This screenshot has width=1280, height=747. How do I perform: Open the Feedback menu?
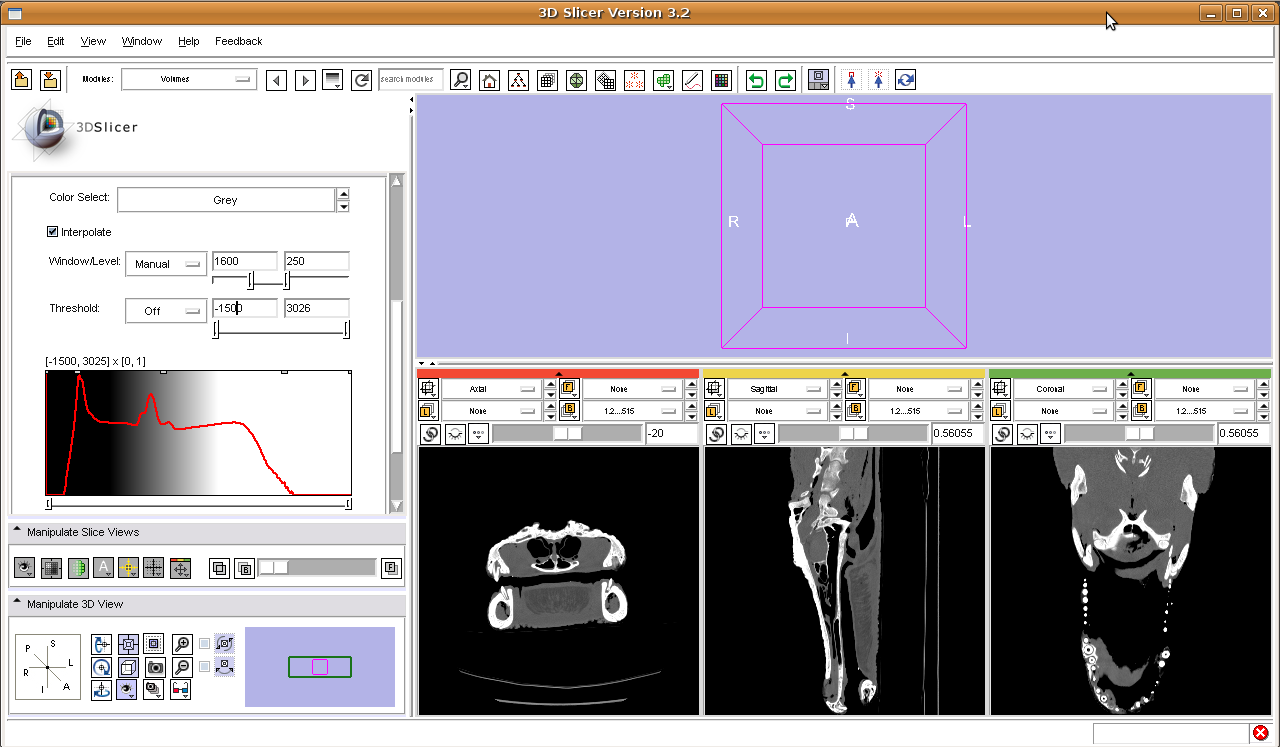coord(239,41)
